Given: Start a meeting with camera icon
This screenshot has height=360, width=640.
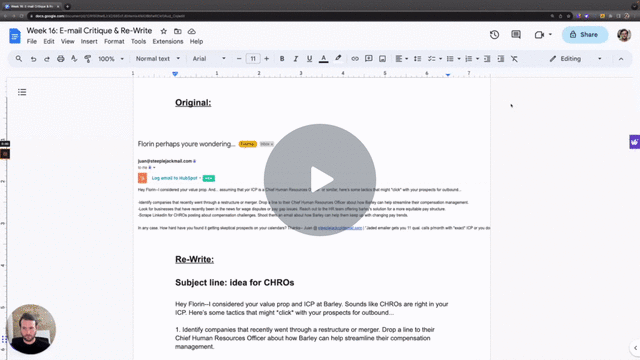Looking at the screenshot, I should pyautogui.click(x=539, y=35).
